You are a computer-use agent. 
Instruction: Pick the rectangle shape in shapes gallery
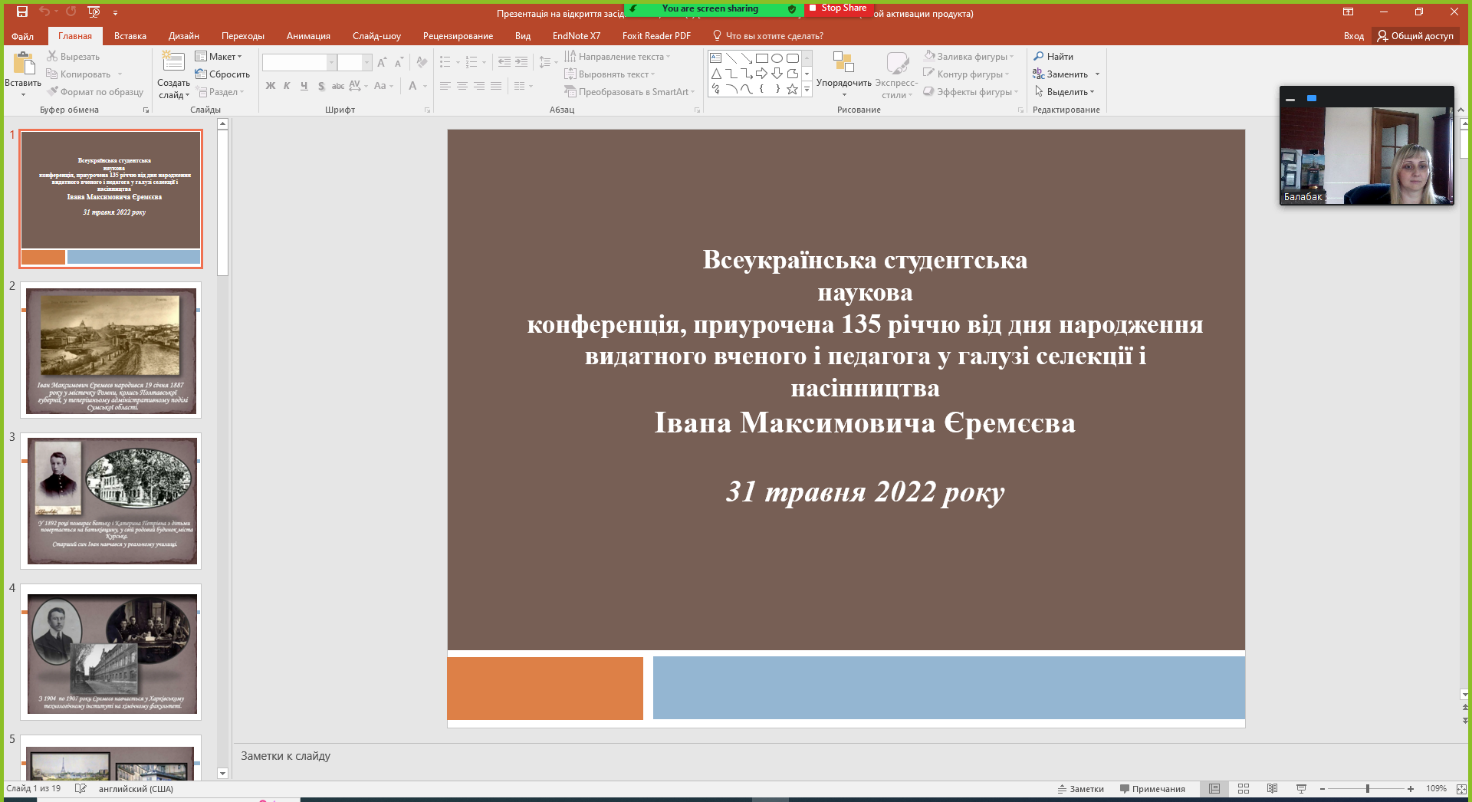click(762, 57)
